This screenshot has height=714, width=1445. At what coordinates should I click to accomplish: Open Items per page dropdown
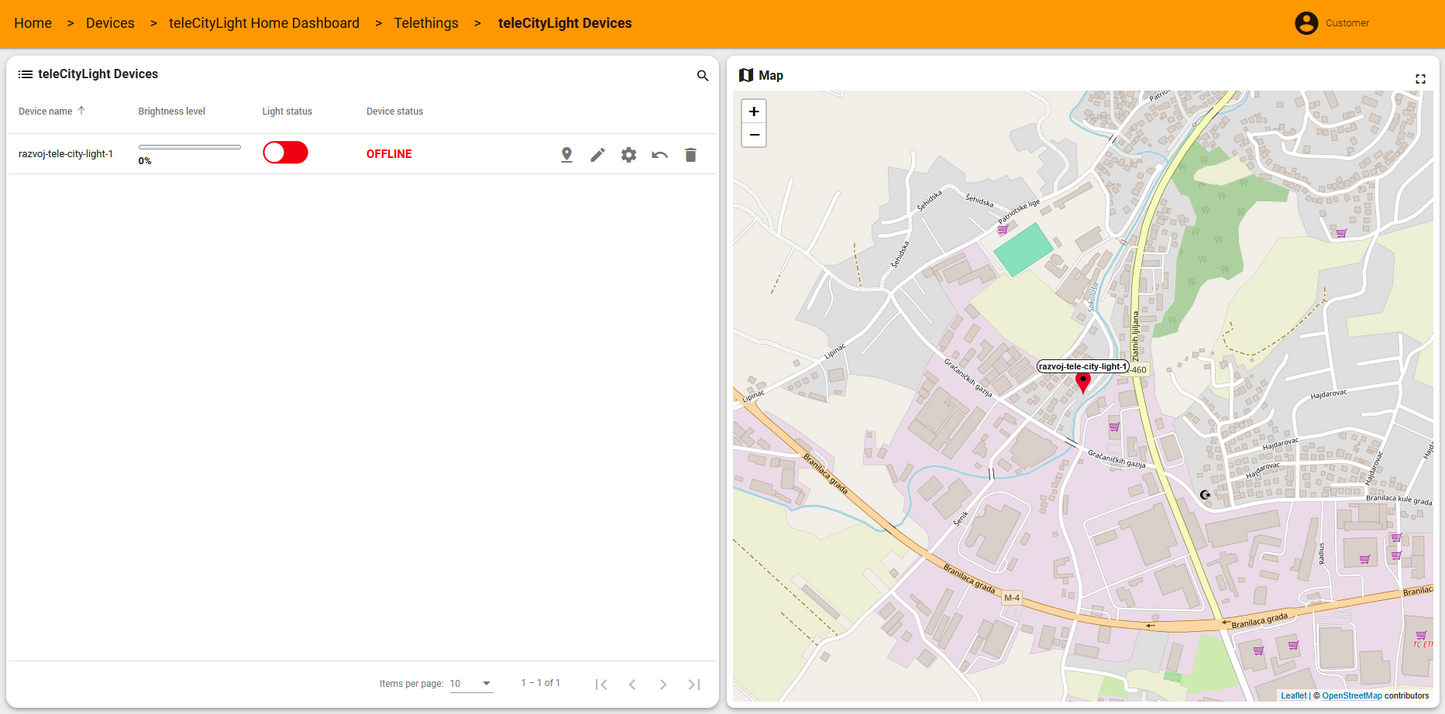click(x=471, y=684)
